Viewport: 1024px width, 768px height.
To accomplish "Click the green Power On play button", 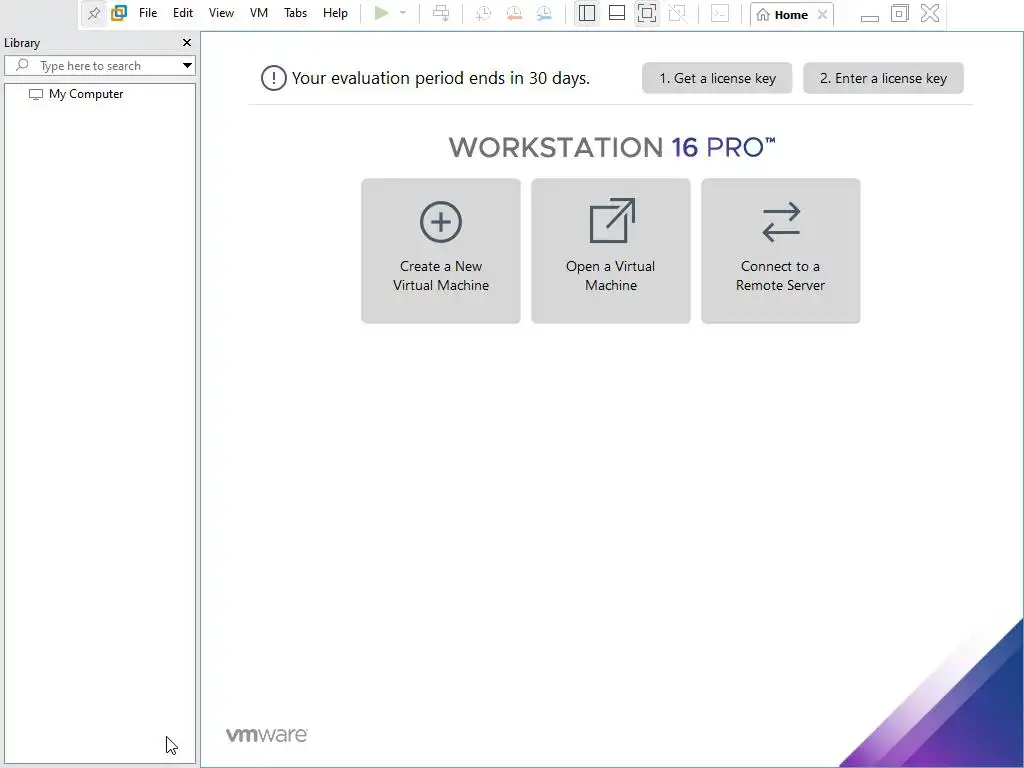I will (x=381, y=13).
